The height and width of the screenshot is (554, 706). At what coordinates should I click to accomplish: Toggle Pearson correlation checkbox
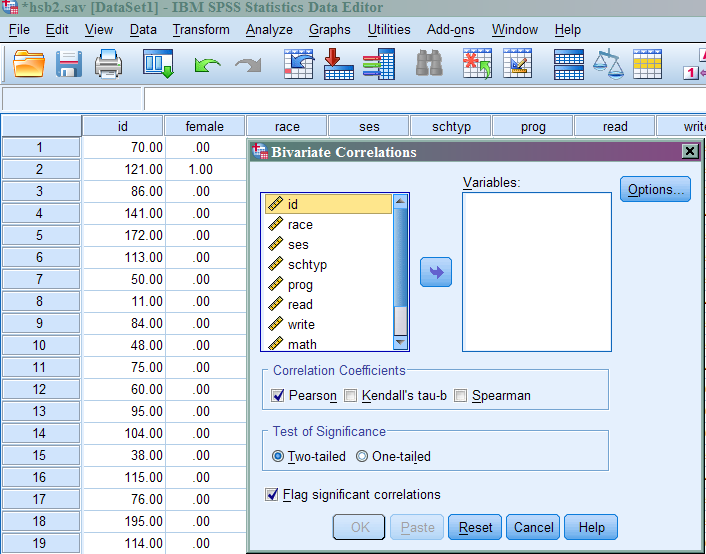point(278,395)
